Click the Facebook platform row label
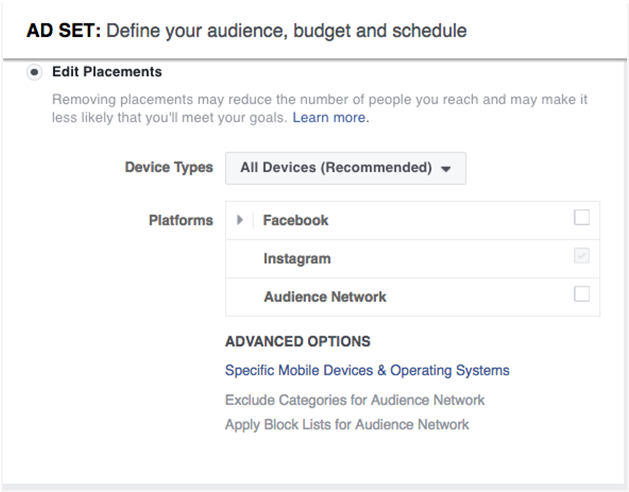629x492 pixels. click(x=295, y=220)
